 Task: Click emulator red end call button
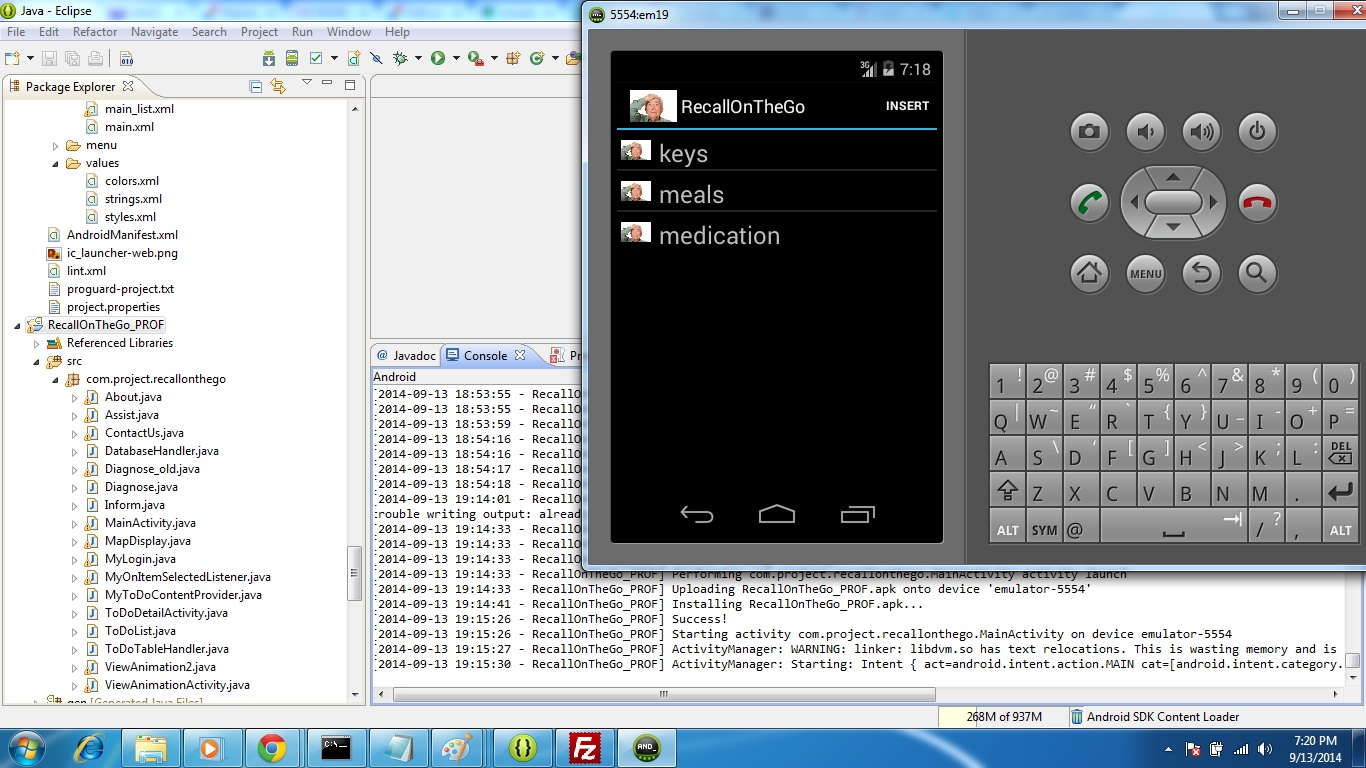[1257, 202]
